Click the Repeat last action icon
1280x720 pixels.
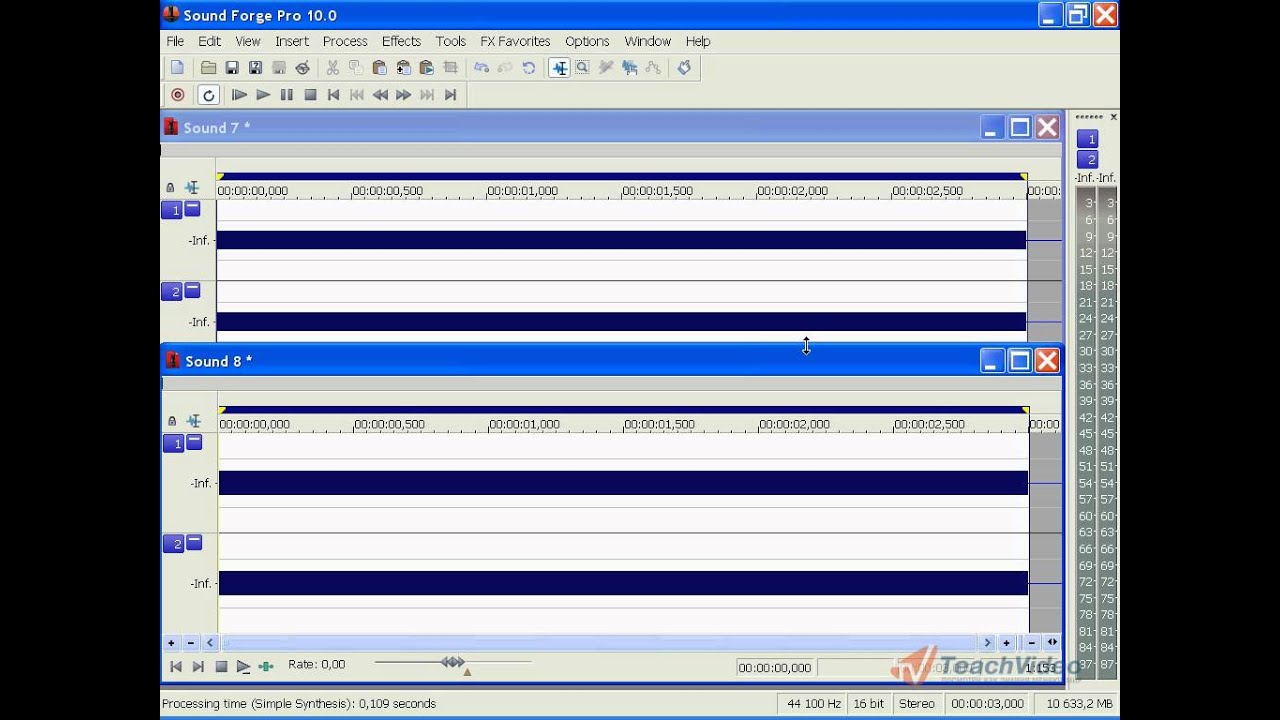[x=528, y=68]
